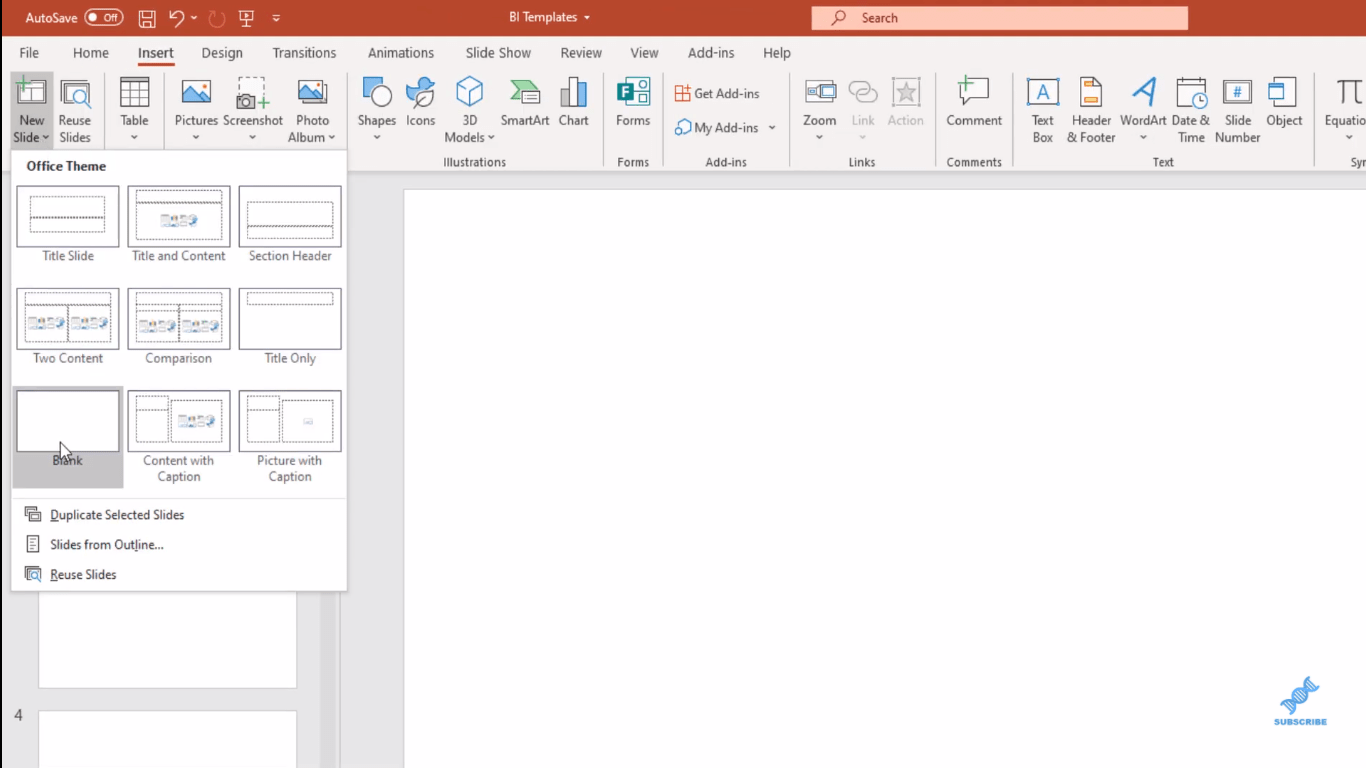Image resolution: width=1366 pixels, height=768 pixels.
Task: Open the Add-ins tab
Action: tap(711, 53)
